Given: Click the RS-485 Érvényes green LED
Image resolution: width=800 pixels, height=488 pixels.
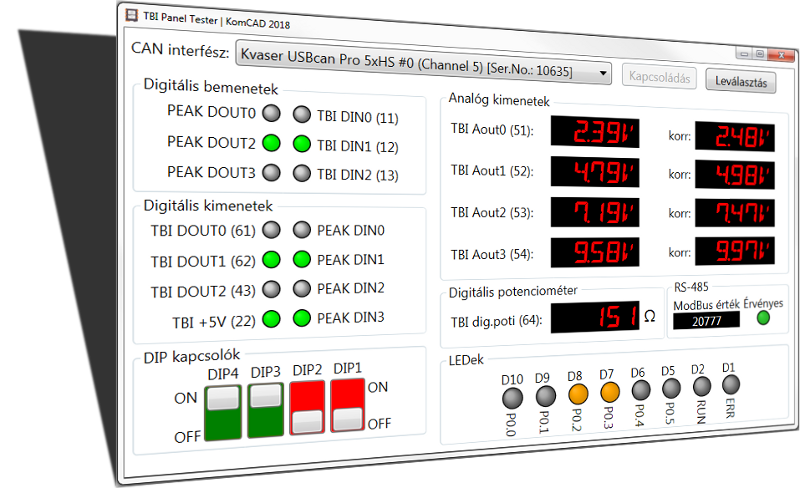Looking at the screenshot, I should (x=763, y=319).
